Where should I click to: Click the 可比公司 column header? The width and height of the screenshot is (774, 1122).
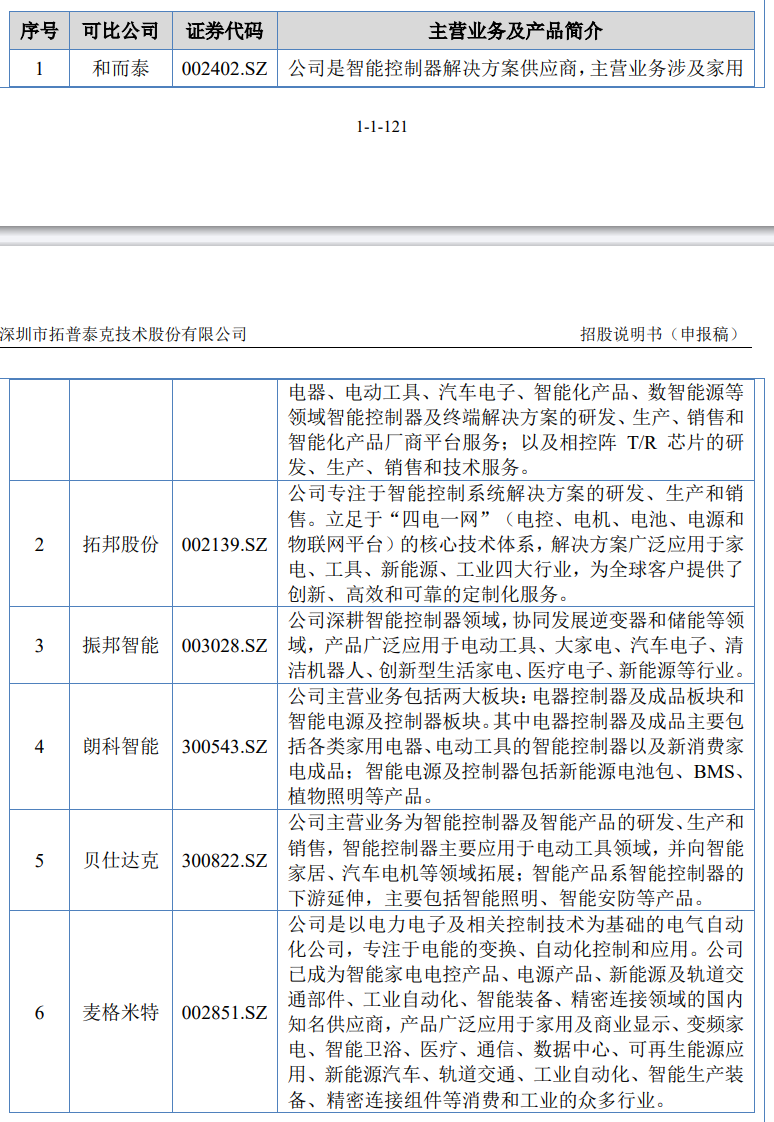coord(120,31)
